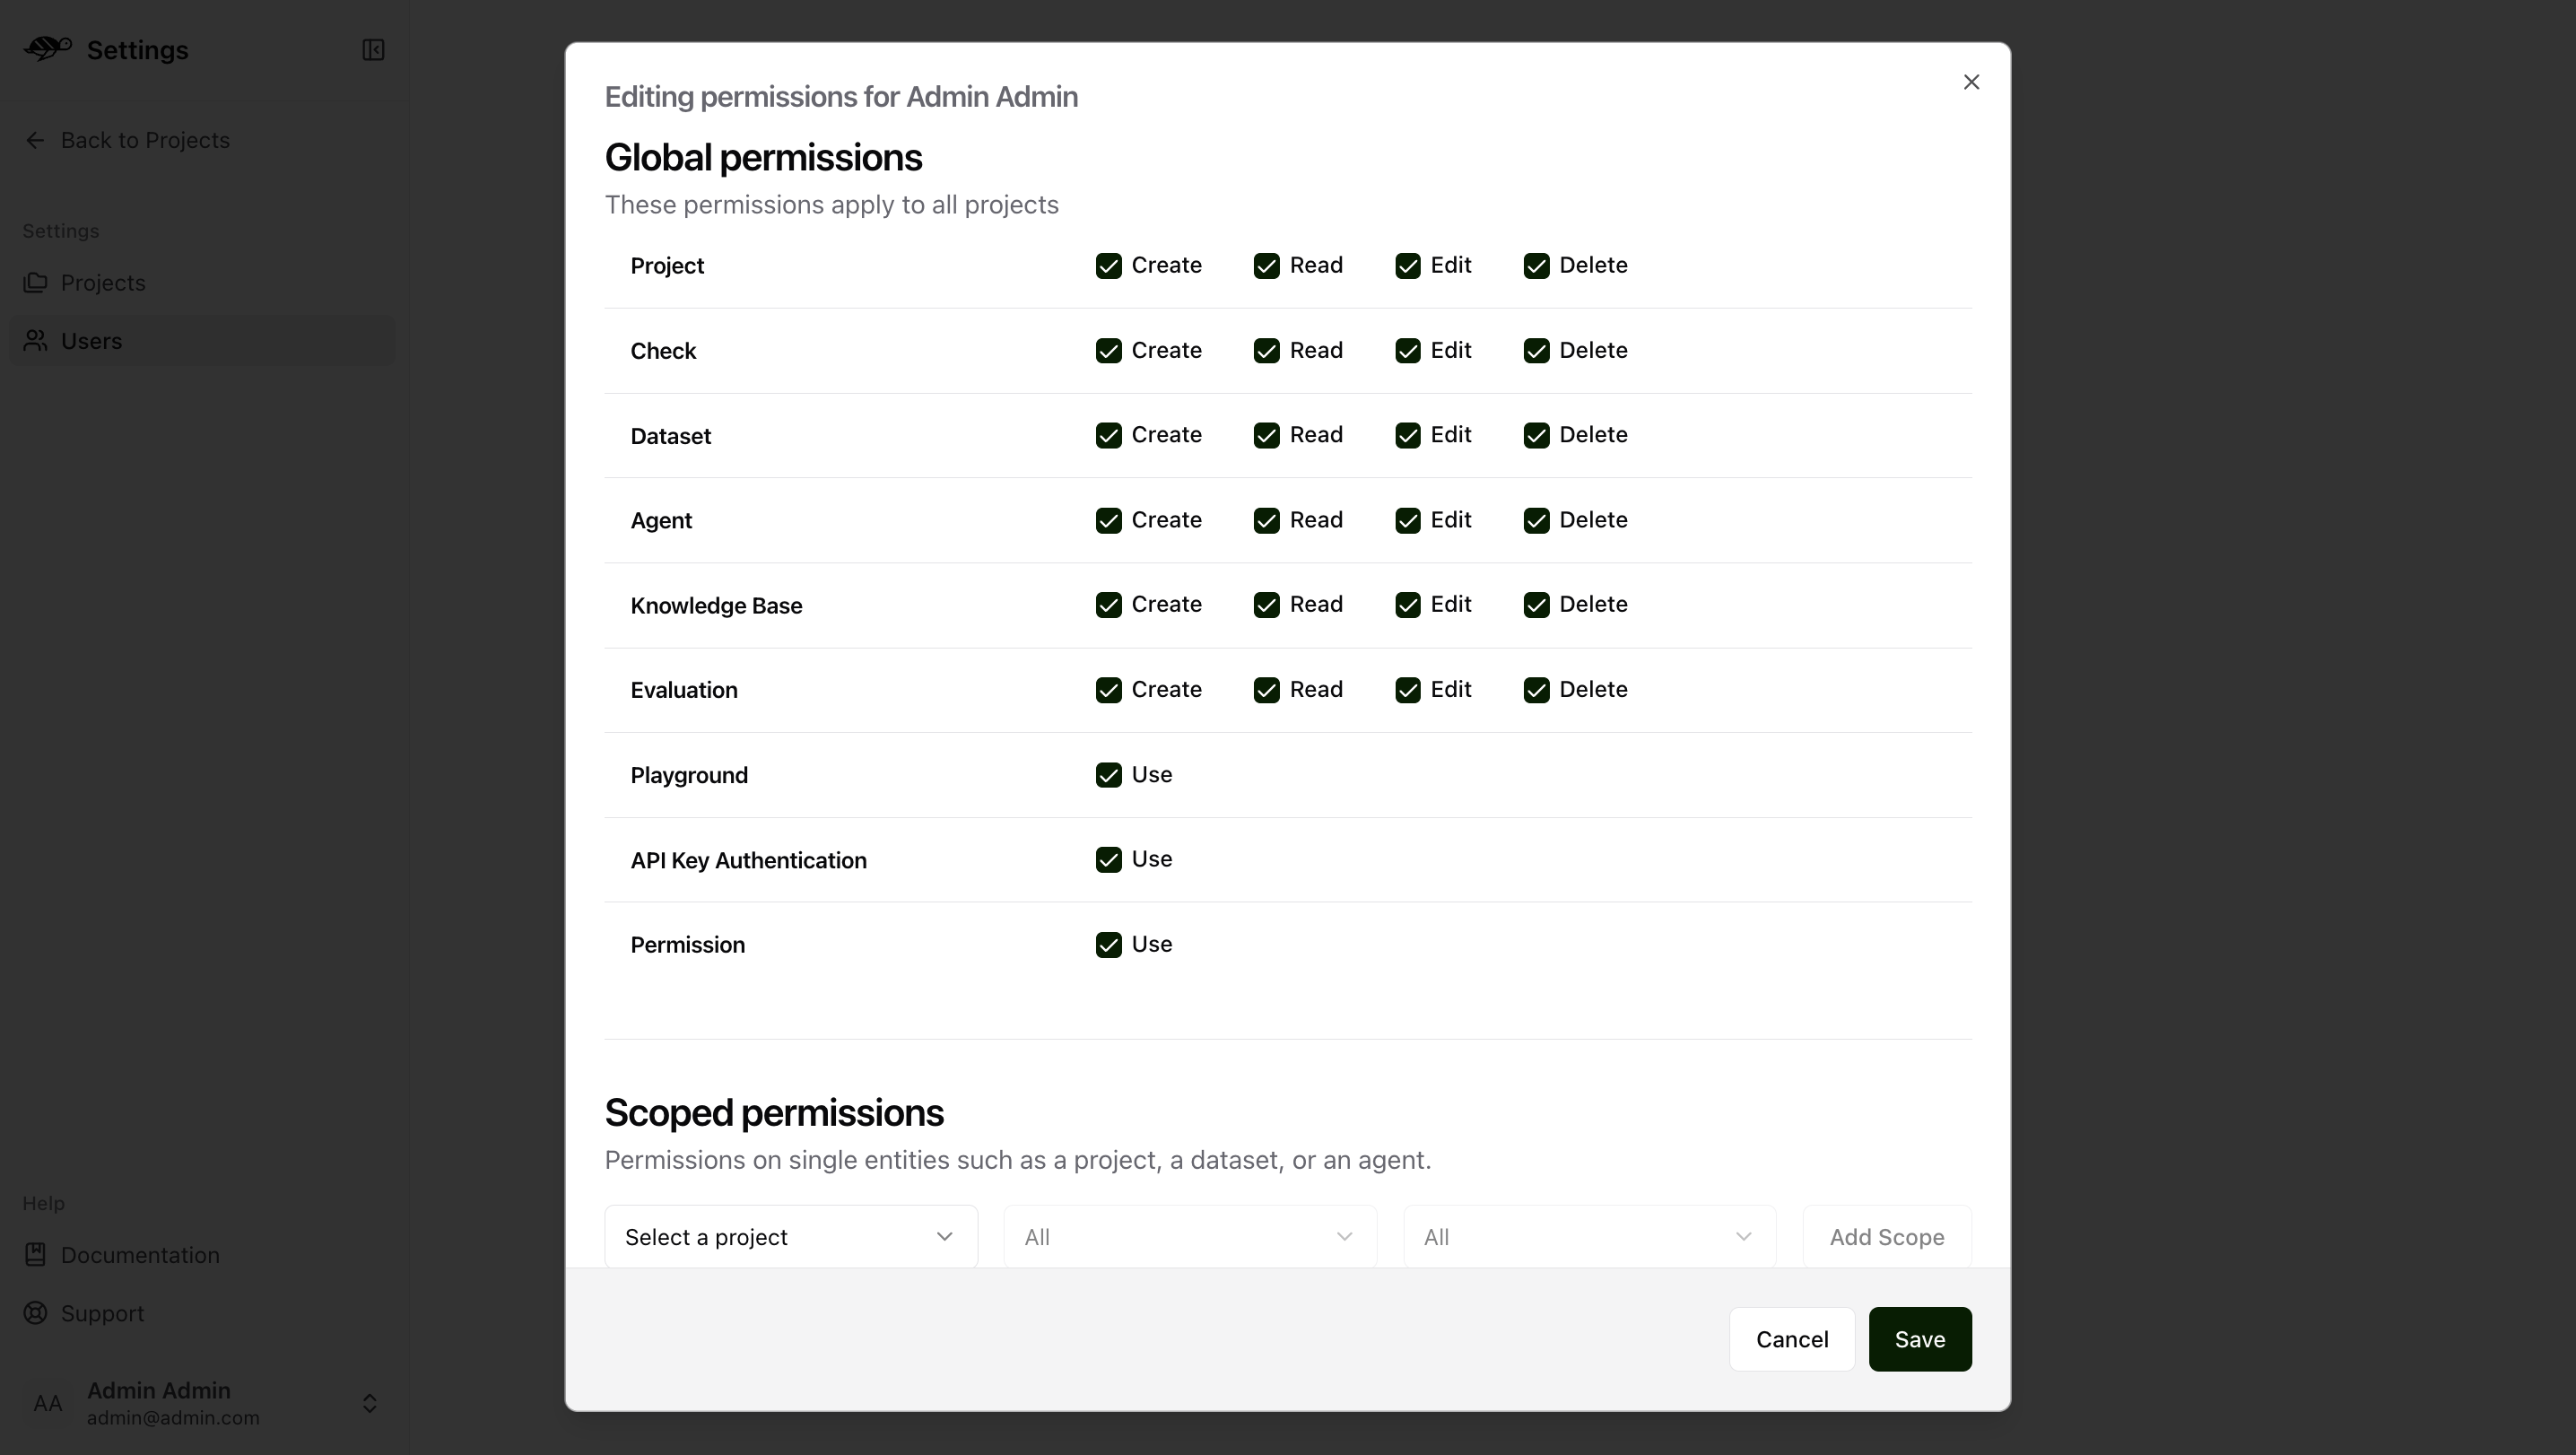
Task: Uncheck Agent Delete permission
Action: coord(1536,520)
